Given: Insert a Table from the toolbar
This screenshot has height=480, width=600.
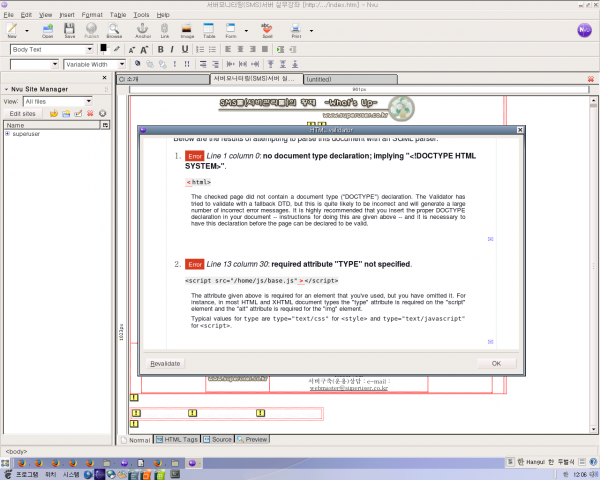Looking at the screenshot, I should [x=209, y=30].
